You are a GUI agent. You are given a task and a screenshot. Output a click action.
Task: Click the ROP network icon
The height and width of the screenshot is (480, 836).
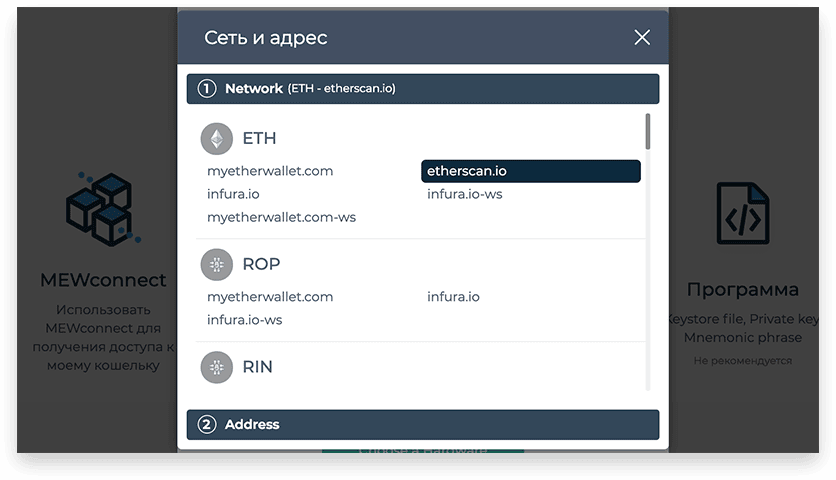tap(216, 265)
